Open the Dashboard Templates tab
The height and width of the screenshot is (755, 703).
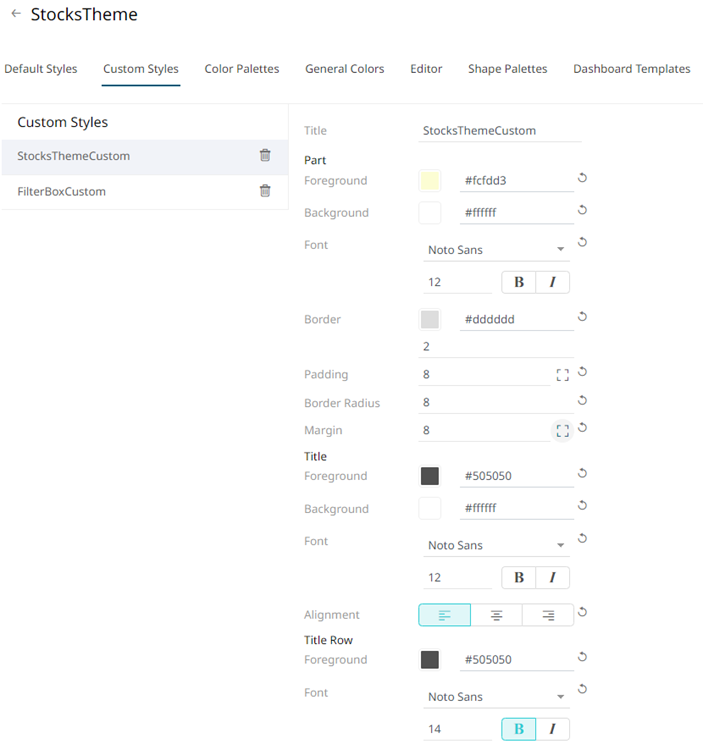pos(632,69)
